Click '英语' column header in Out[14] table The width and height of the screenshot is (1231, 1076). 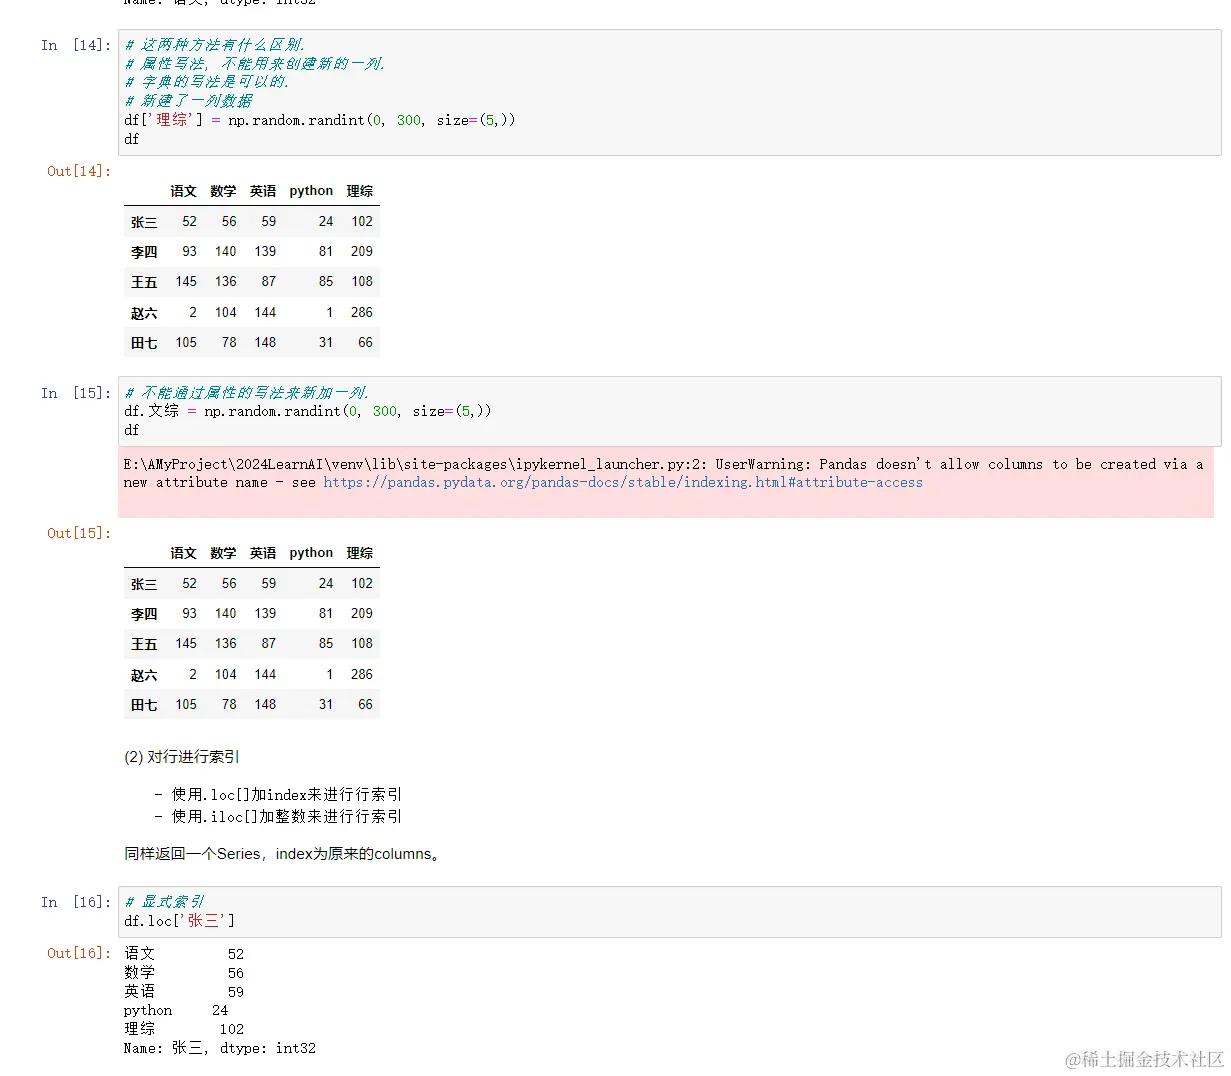tap(263, 191)
